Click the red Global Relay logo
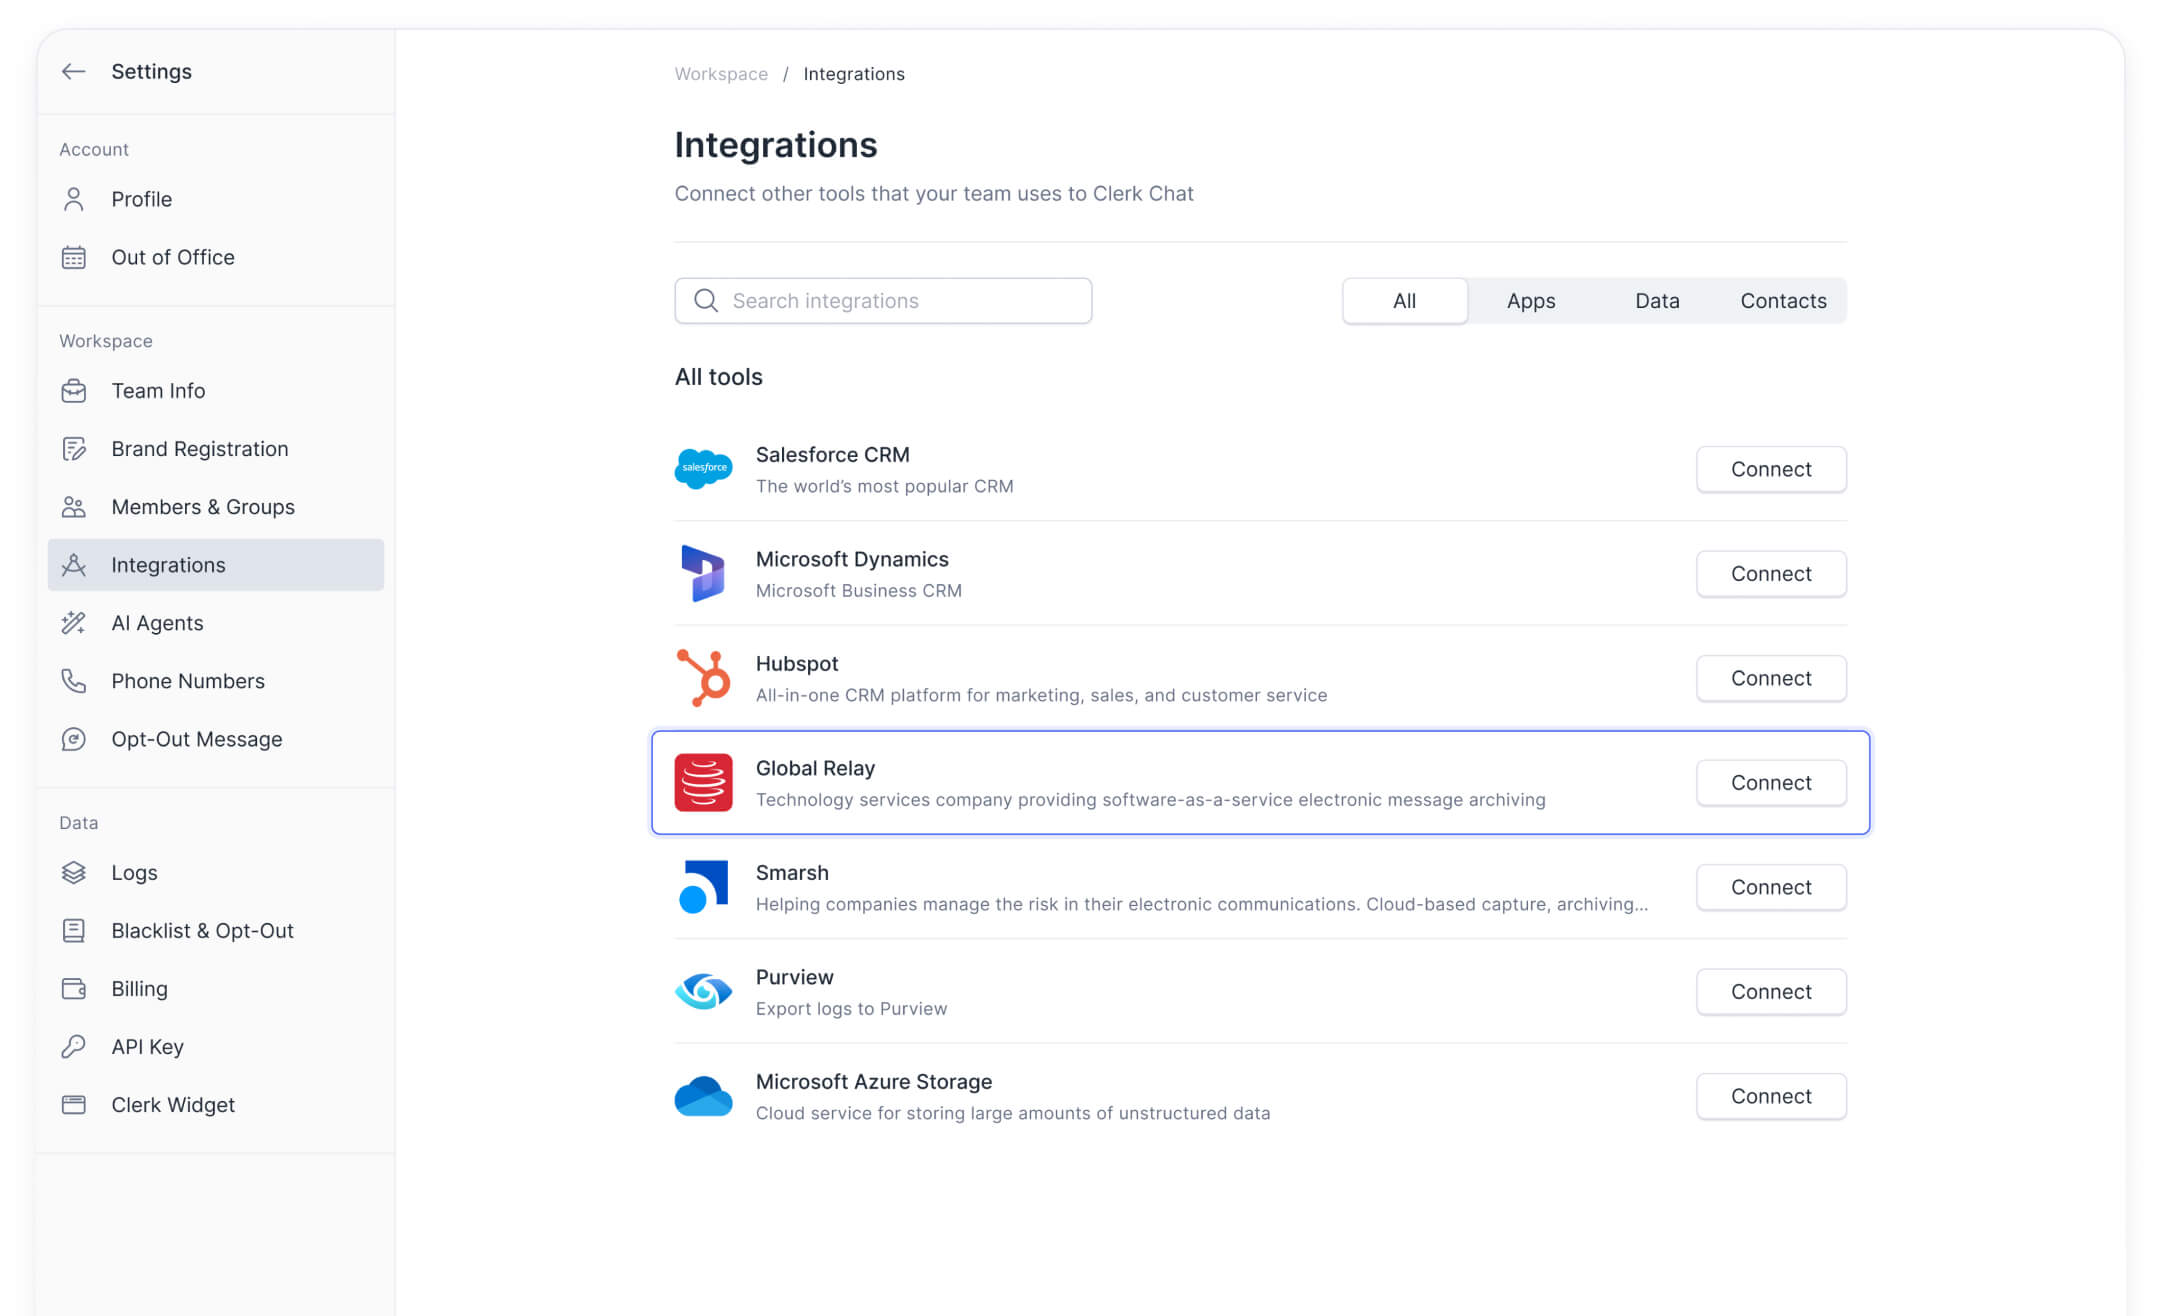Image resolution: width=2162 pixels, height=1316 pixels. tap(703, 782)
